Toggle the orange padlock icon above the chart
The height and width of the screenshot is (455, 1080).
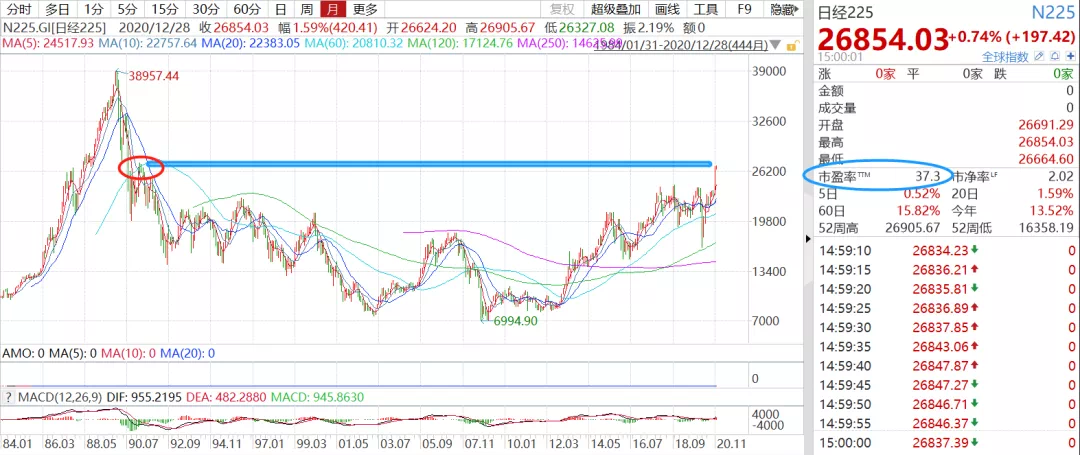[792, 46]
